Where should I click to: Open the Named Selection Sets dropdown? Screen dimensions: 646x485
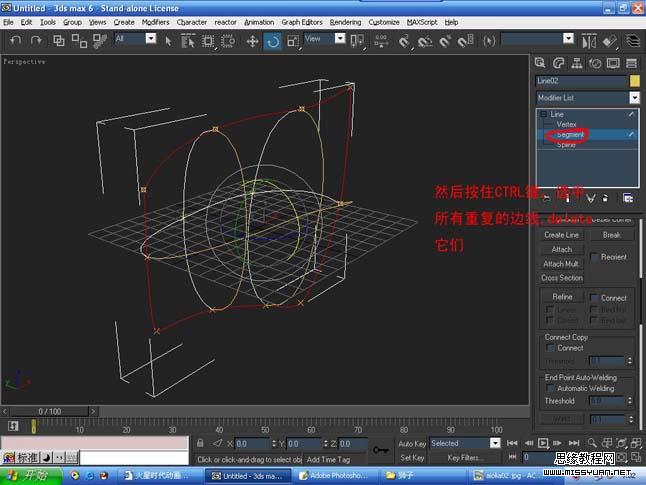(x=569, y=39)
